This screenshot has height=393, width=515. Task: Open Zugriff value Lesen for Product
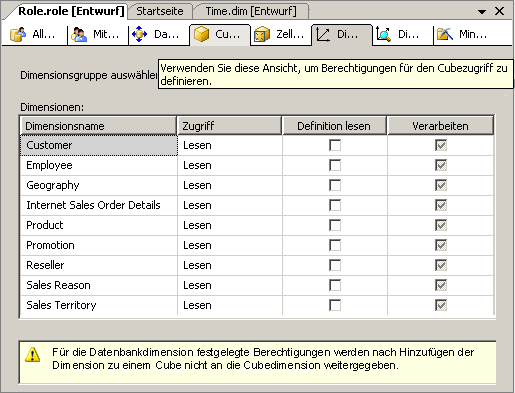coord(230,225)
